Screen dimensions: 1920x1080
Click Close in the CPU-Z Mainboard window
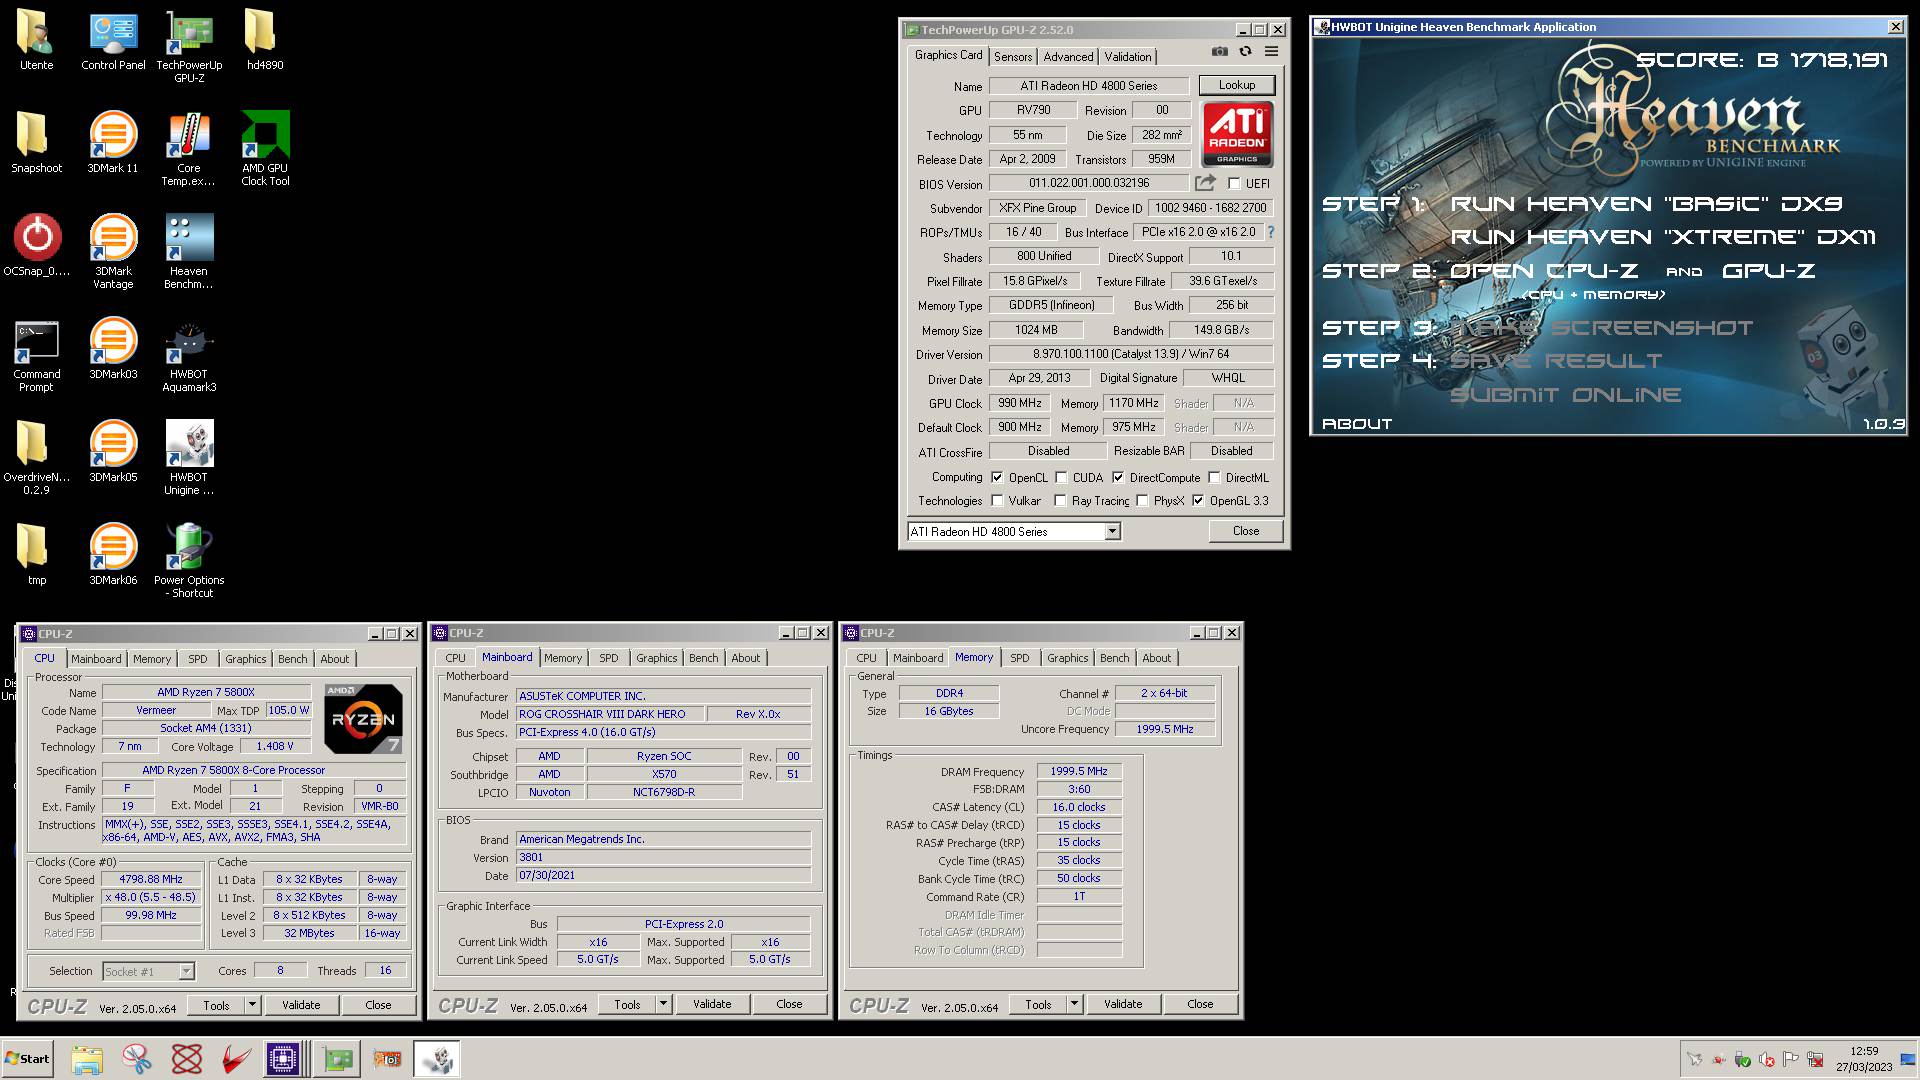click(x=789, y=1004)
